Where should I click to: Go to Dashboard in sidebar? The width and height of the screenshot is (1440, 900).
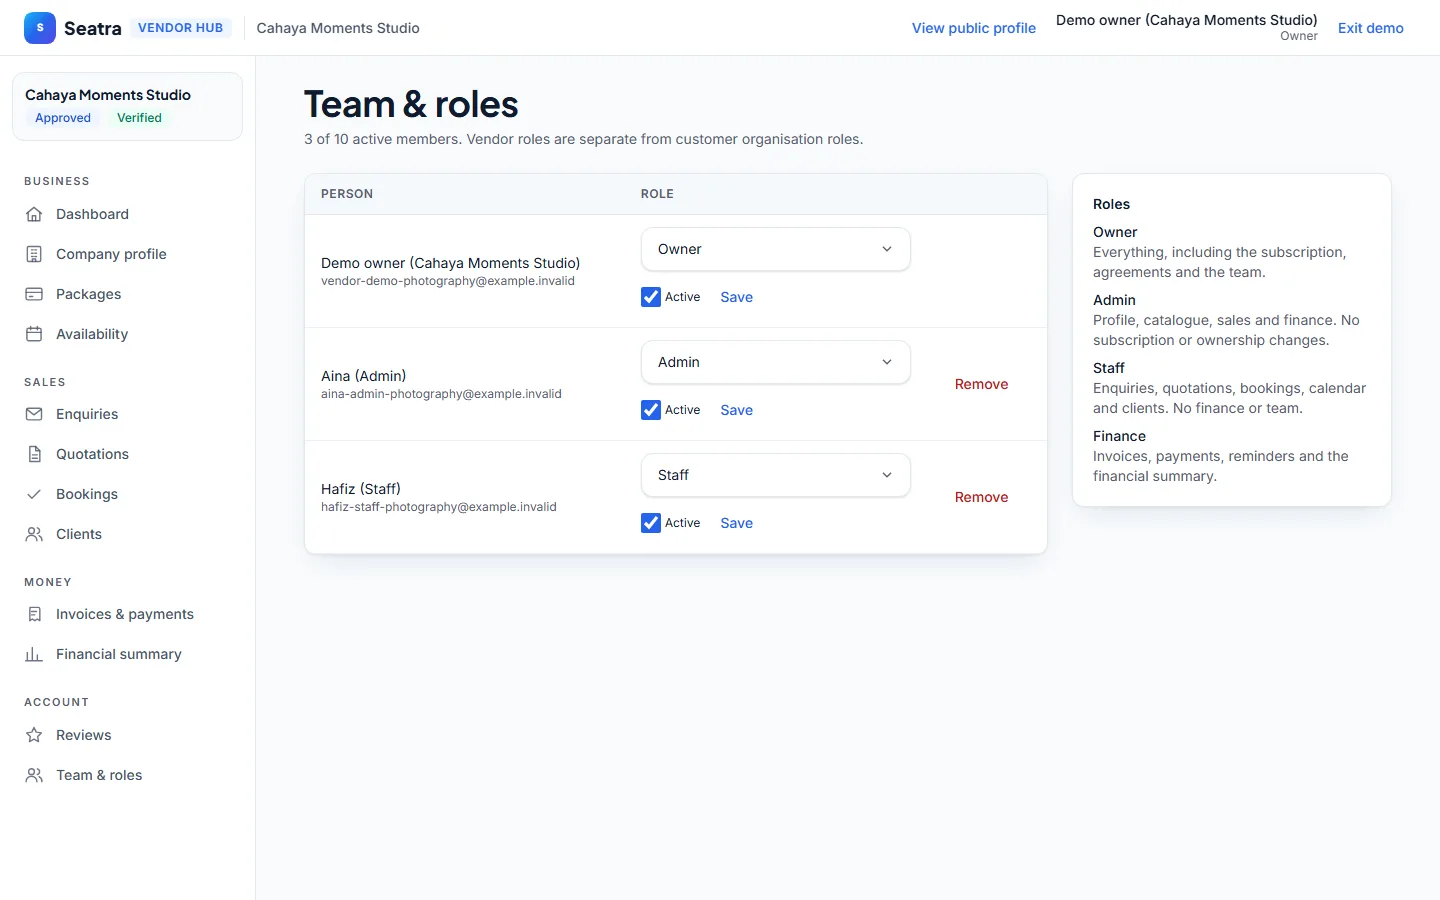[127, 214]
